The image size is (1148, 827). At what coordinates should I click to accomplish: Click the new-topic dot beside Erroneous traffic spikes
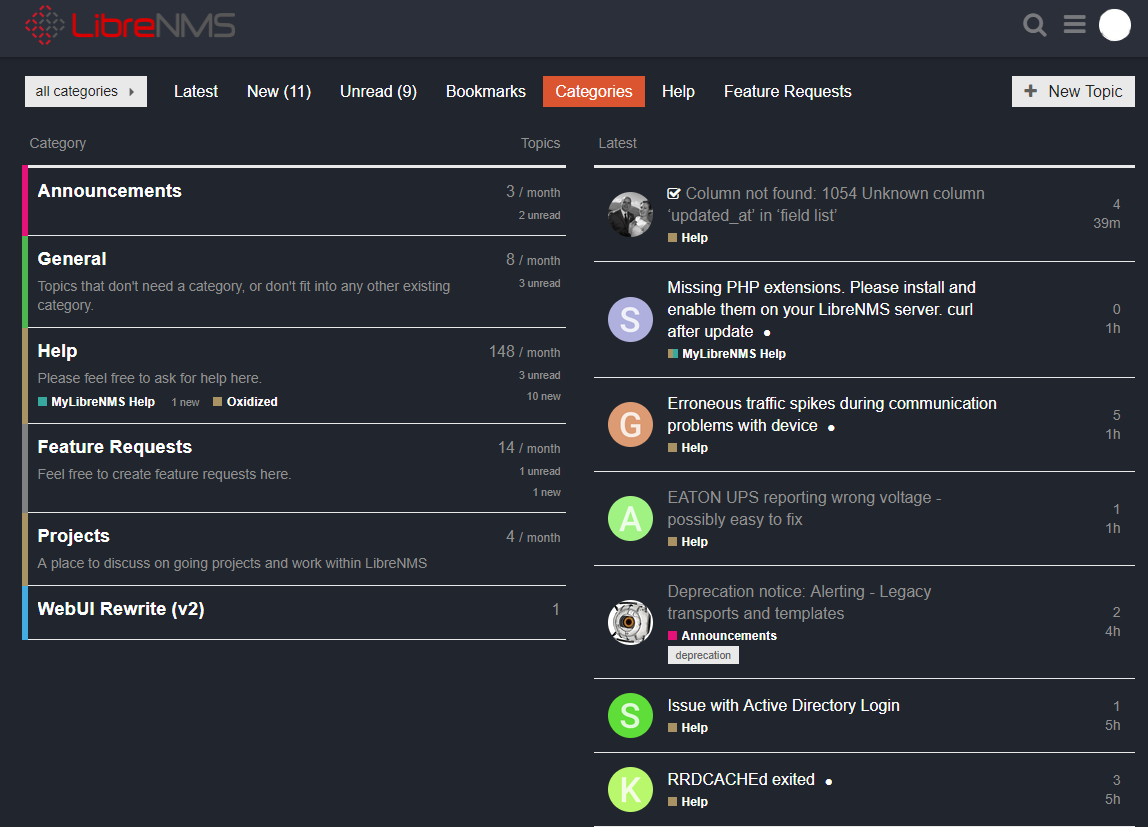(x=830, y=426)
